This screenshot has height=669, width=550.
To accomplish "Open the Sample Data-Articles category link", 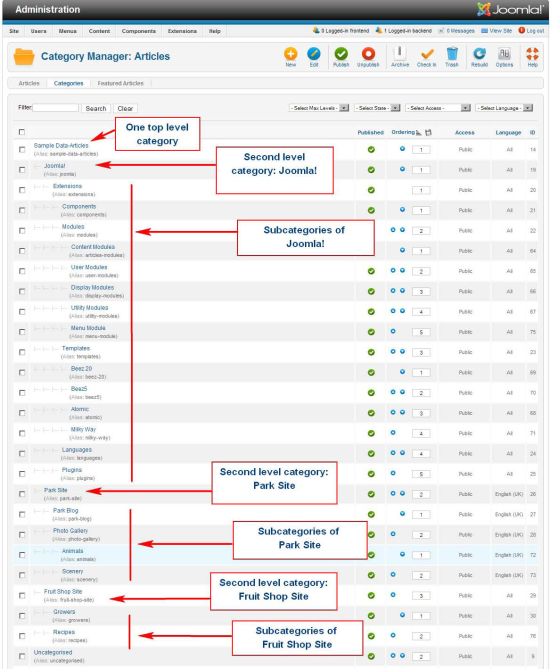I will [61, 145].
